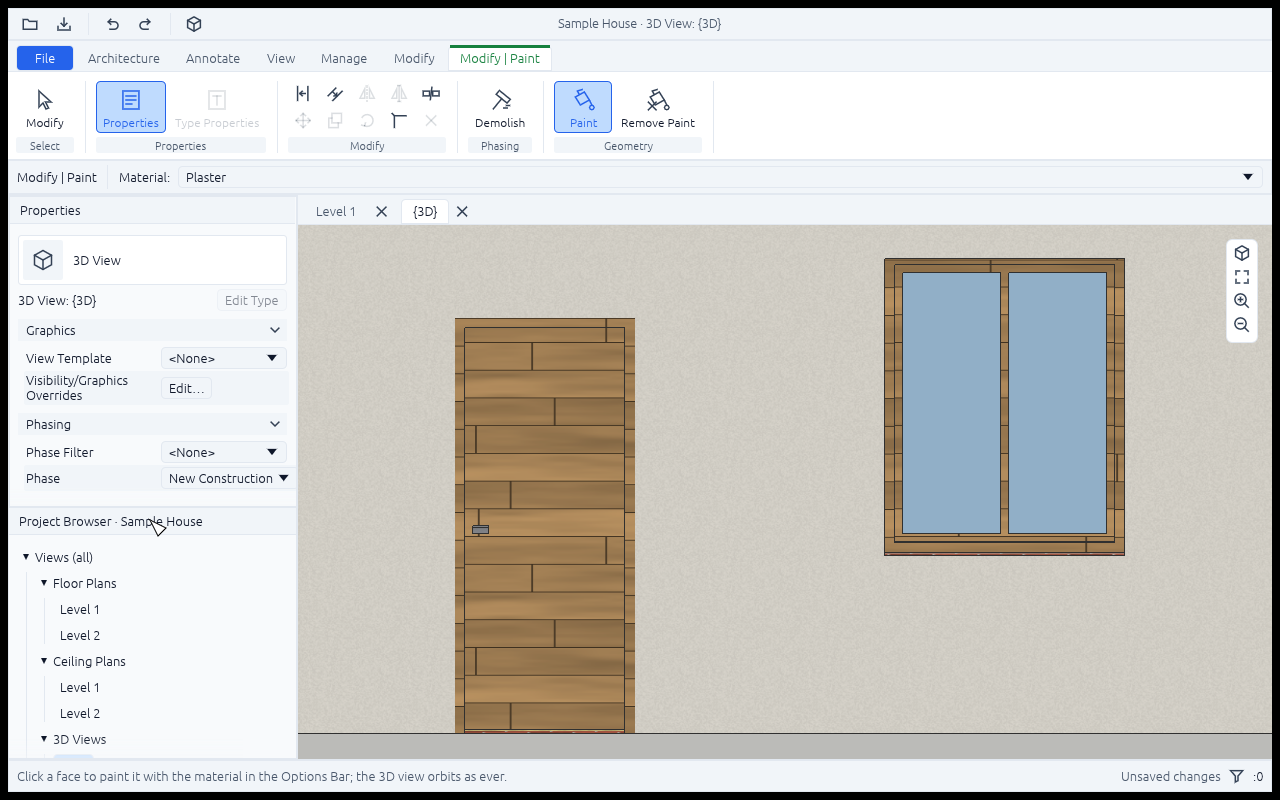1280x800 pixels.
Task: Open the view cube in the 3D viewport
Action: point(1242,253)
